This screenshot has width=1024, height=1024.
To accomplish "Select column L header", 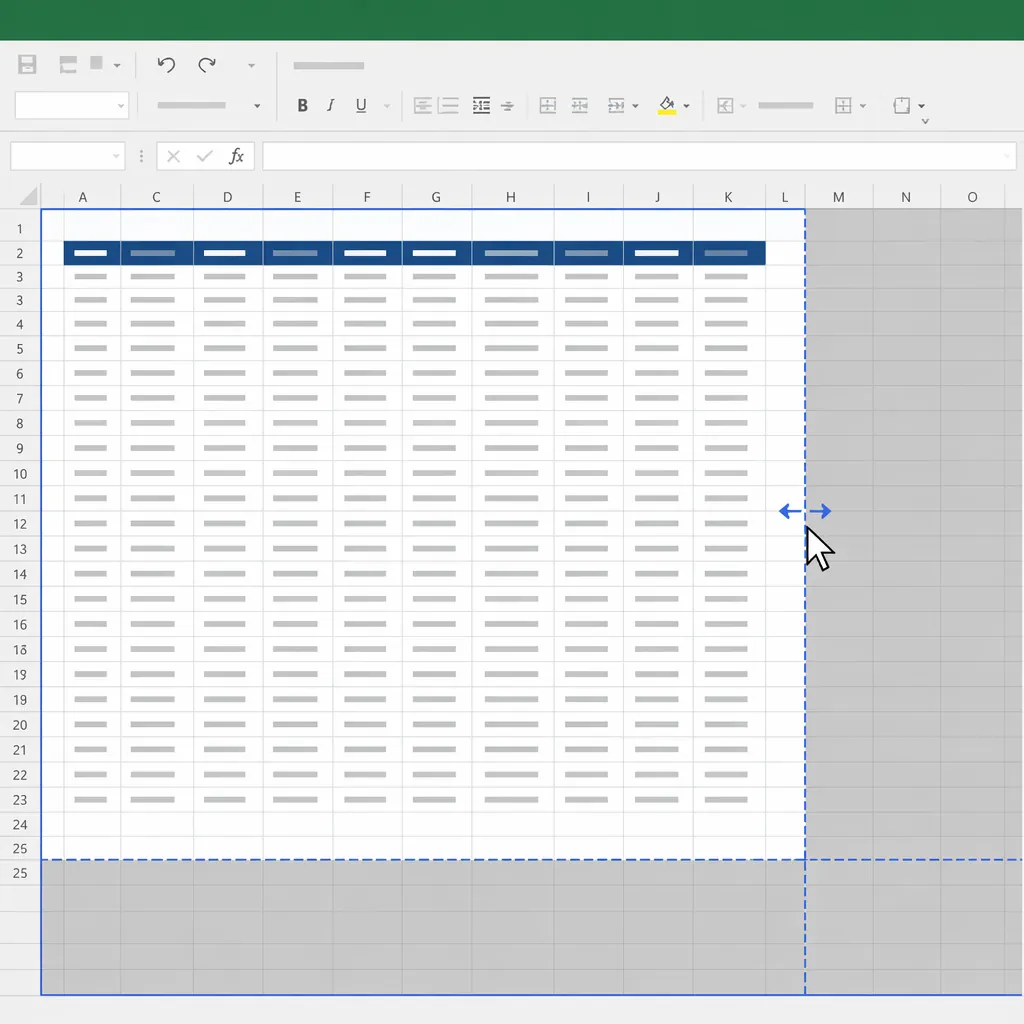I will [784, 197].
